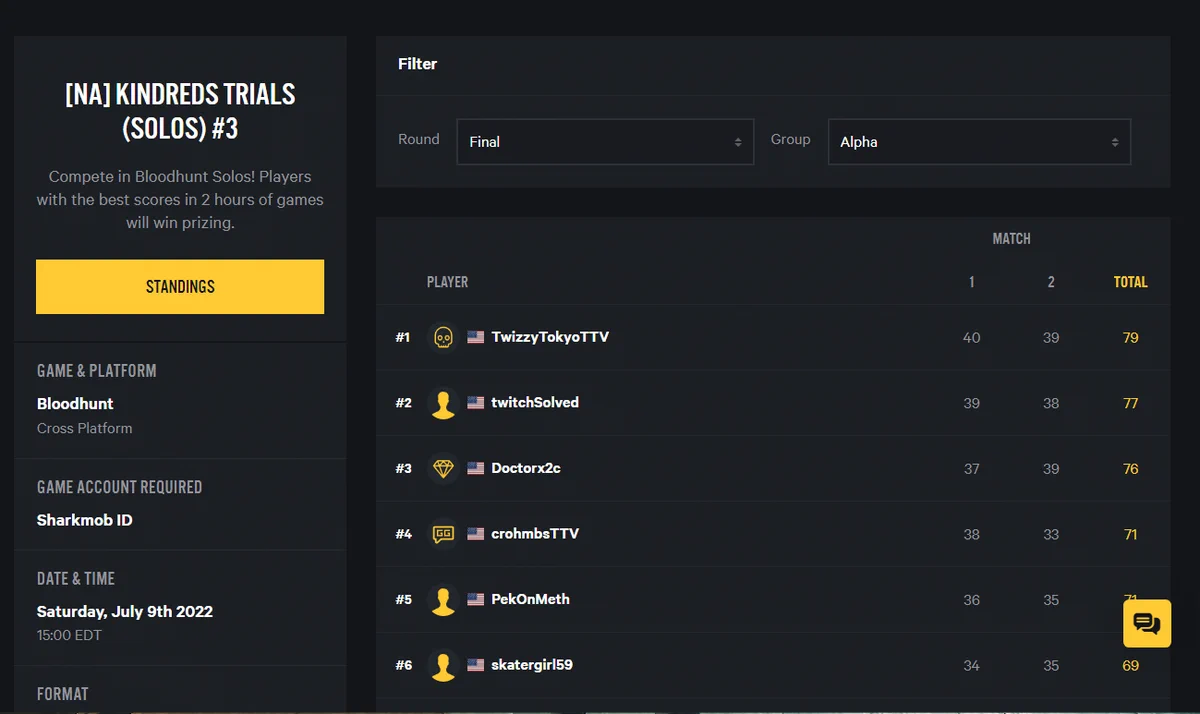1200x714 pixels.
Task: Click the US flag next to TwizzyTokyoTTV
Action: [x=476, y=338]
